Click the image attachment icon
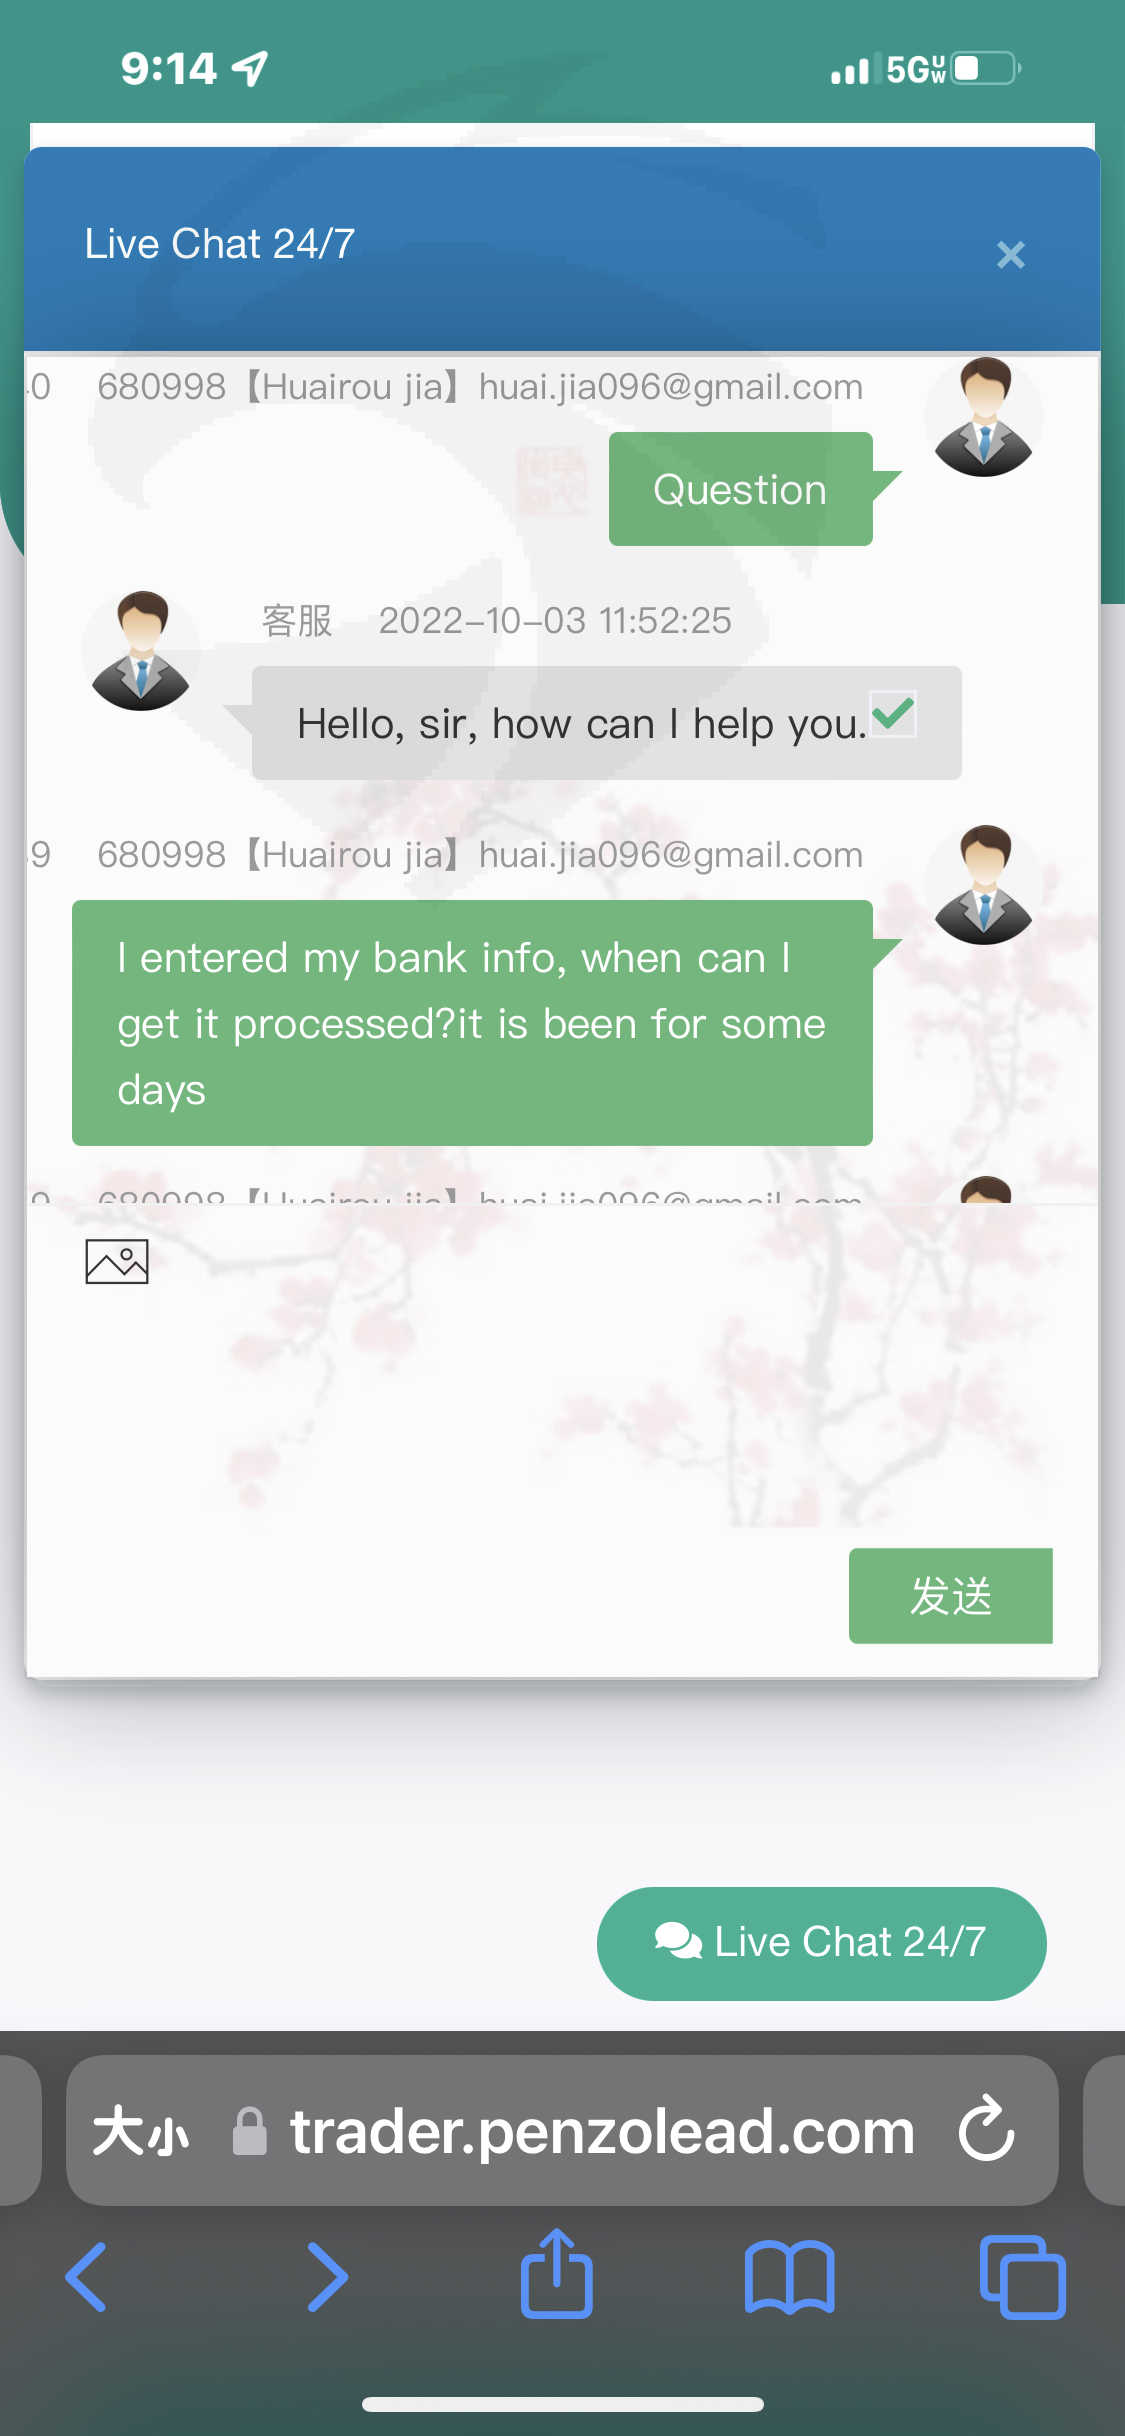Screen dimensions: 1125x2436 [117, 1261]
